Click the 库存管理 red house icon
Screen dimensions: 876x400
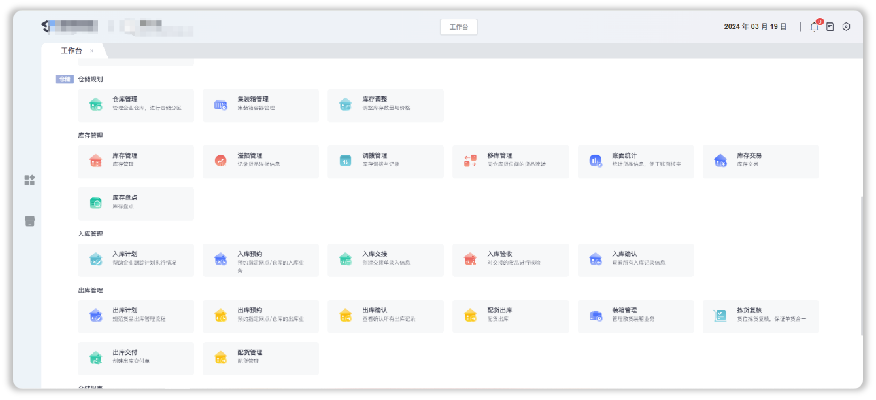tap(95, 160)
